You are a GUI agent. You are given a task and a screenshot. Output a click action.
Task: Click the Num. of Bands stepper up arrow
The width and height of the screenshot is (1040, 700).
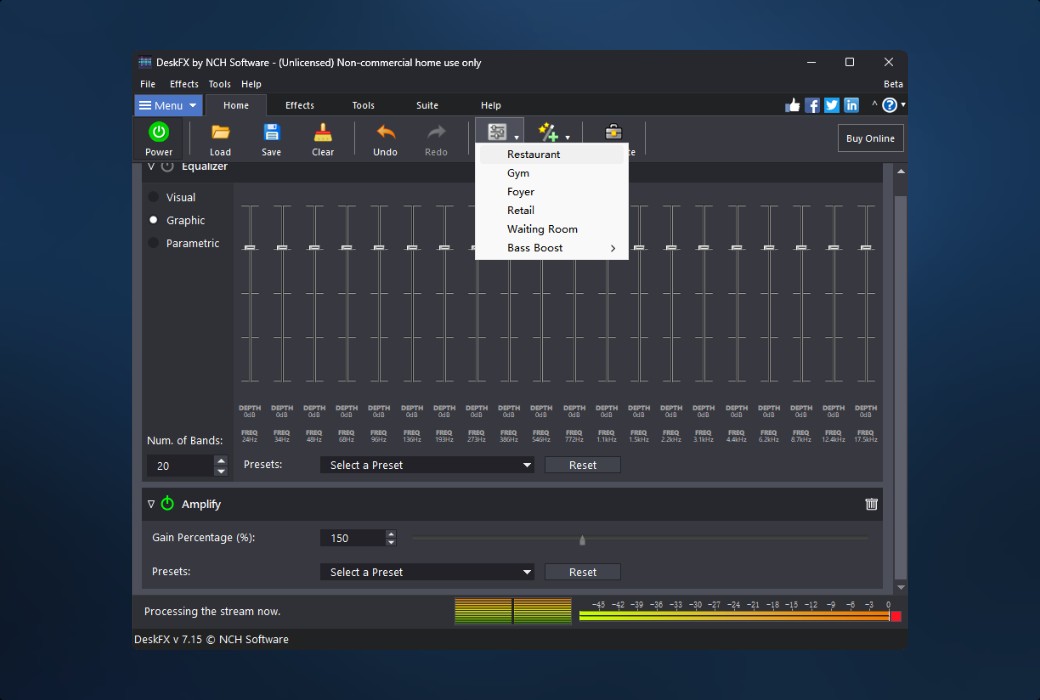pos(221,461)
